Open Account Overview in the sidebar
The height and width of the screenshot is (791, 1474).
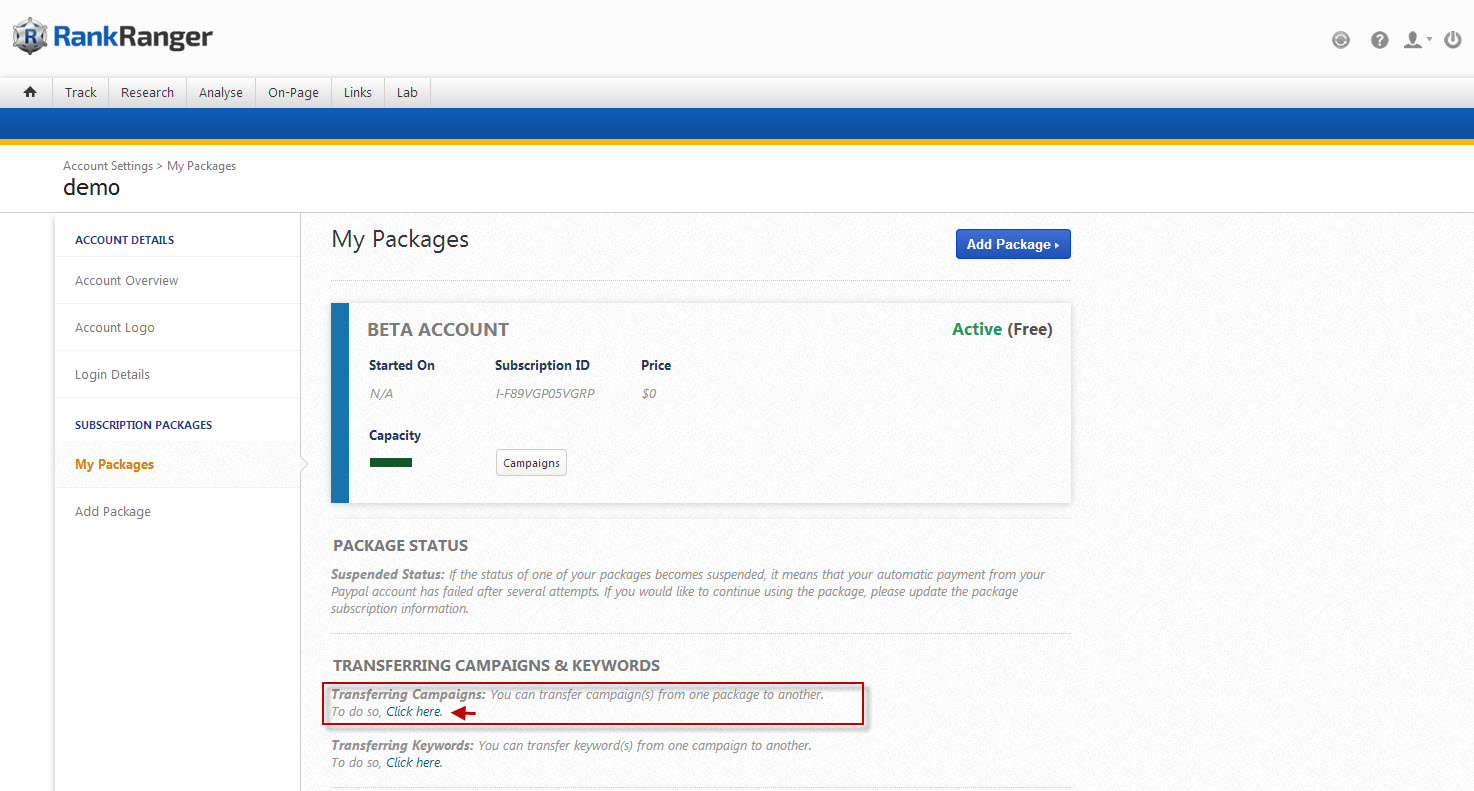pos(126,281)
